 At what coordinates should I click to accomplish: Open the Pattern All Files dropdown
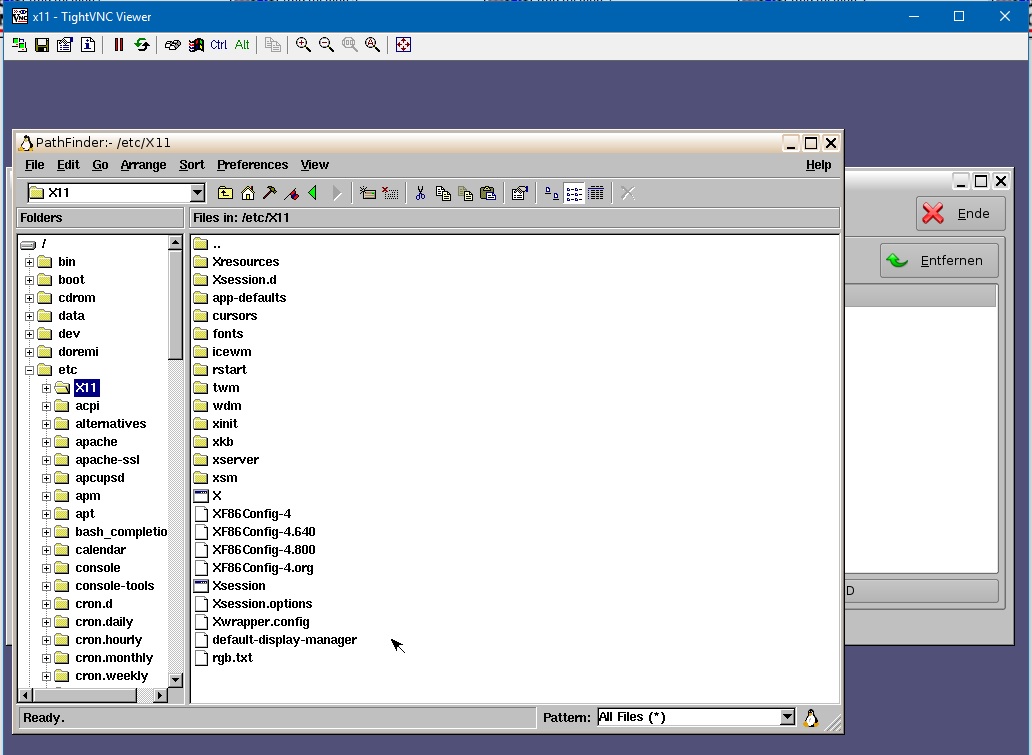(787, 717)
